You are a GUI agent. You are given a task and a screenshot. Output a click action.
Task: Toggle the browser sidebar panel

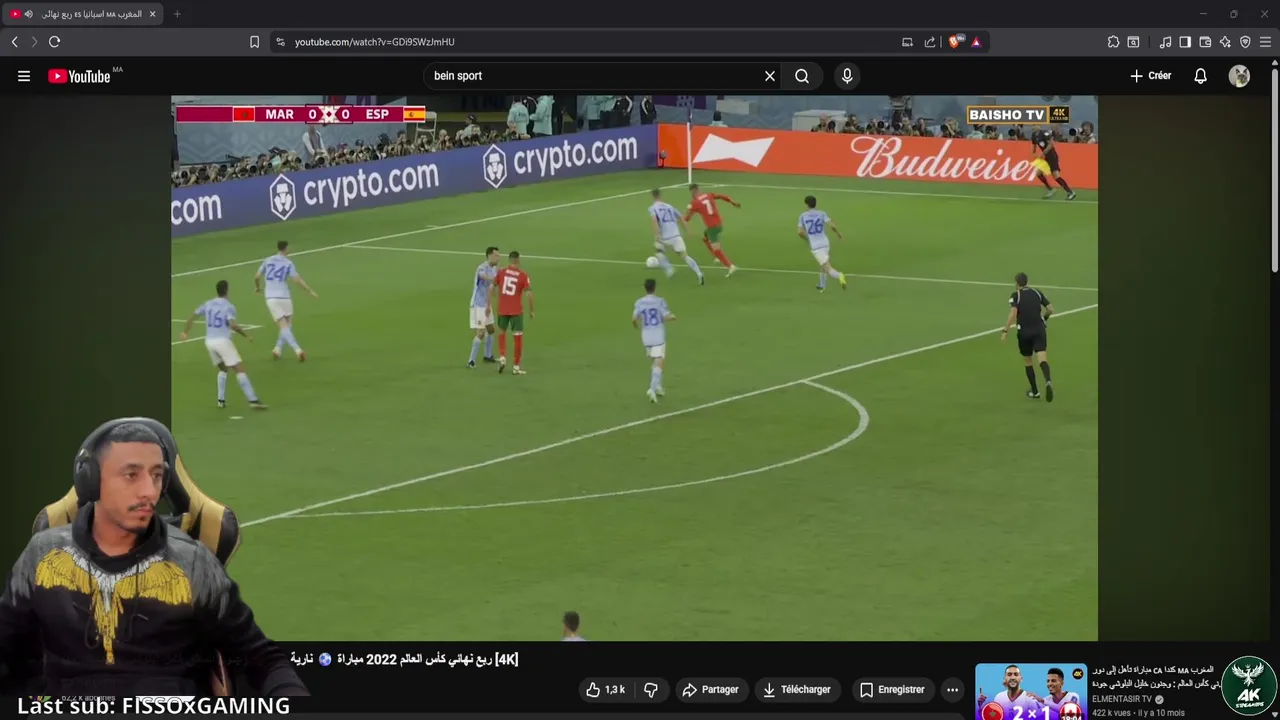[1185, 42]
